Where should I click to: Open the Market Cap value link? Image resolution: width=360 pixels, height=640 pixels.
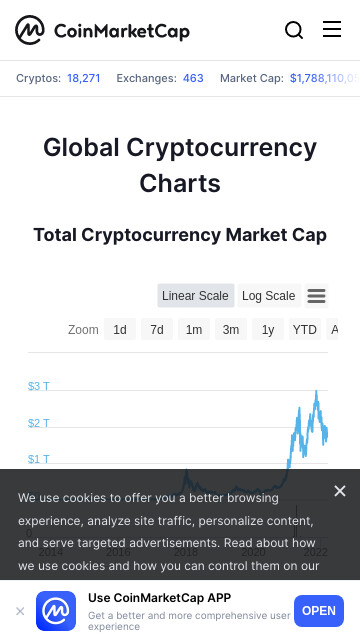tap(324, 78)
